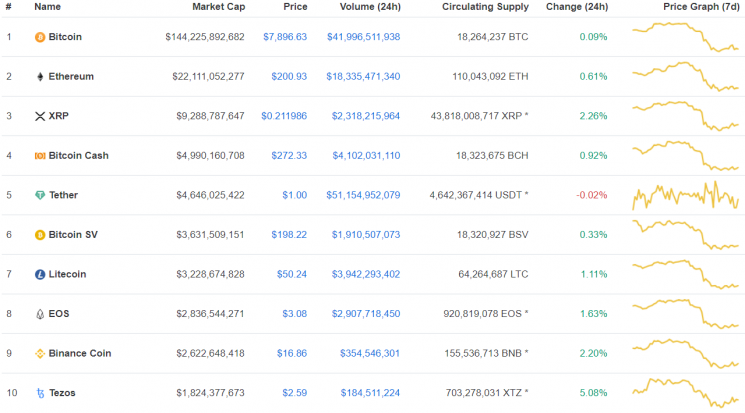Open the XRP name link
Image resolution: width=745 pixels, height=413 pixels.
coord(58,116)
